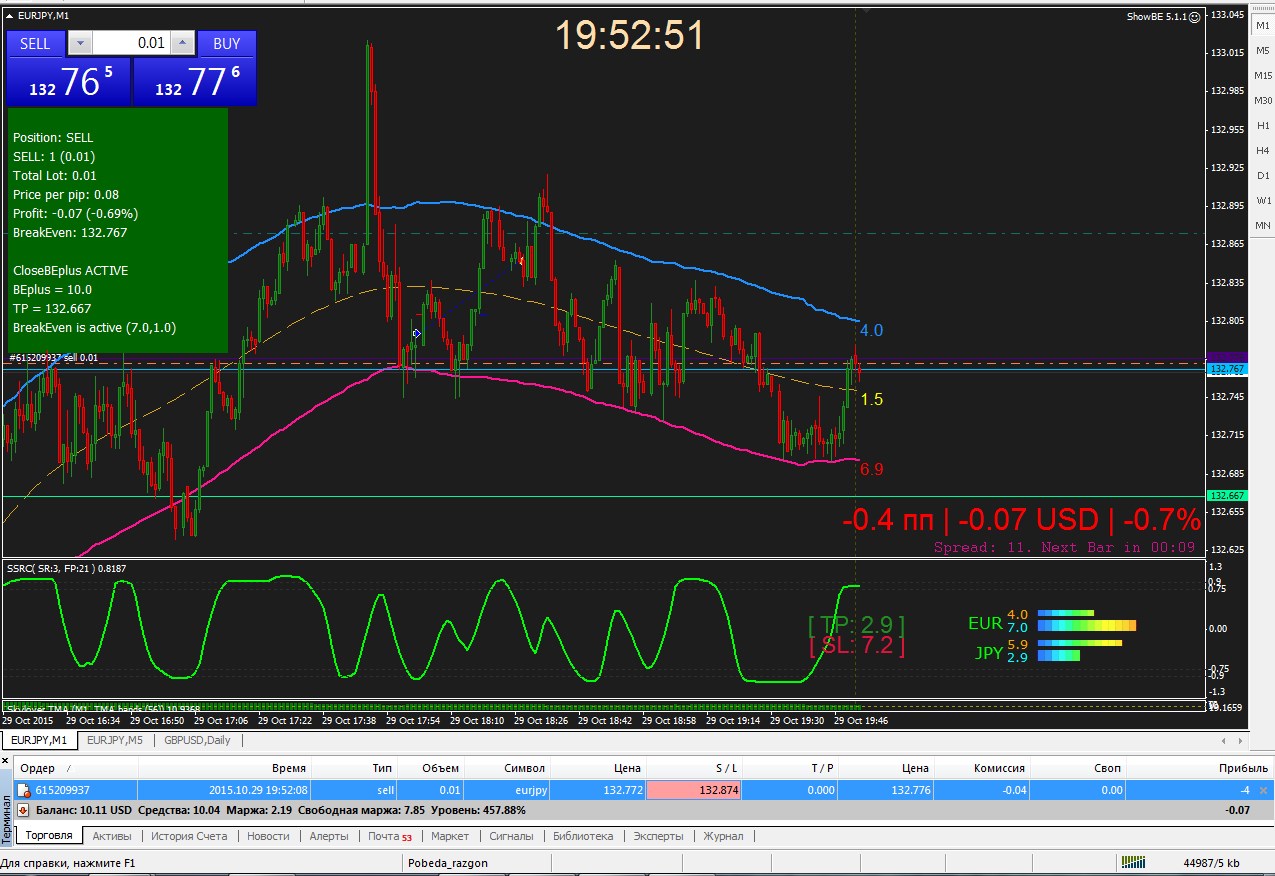The image size is (1275, 876).
Task: Select the EURJPY,M1 chart tab
Action: [39, 741]
